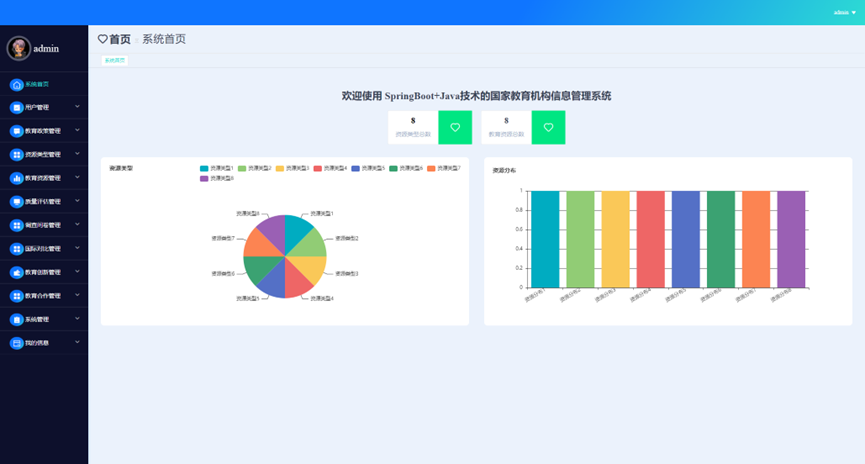Viewport: 865px width, 464px height.
Task: Click the green heart tile of 资源类型总数
Action: (x=455, y=127)
